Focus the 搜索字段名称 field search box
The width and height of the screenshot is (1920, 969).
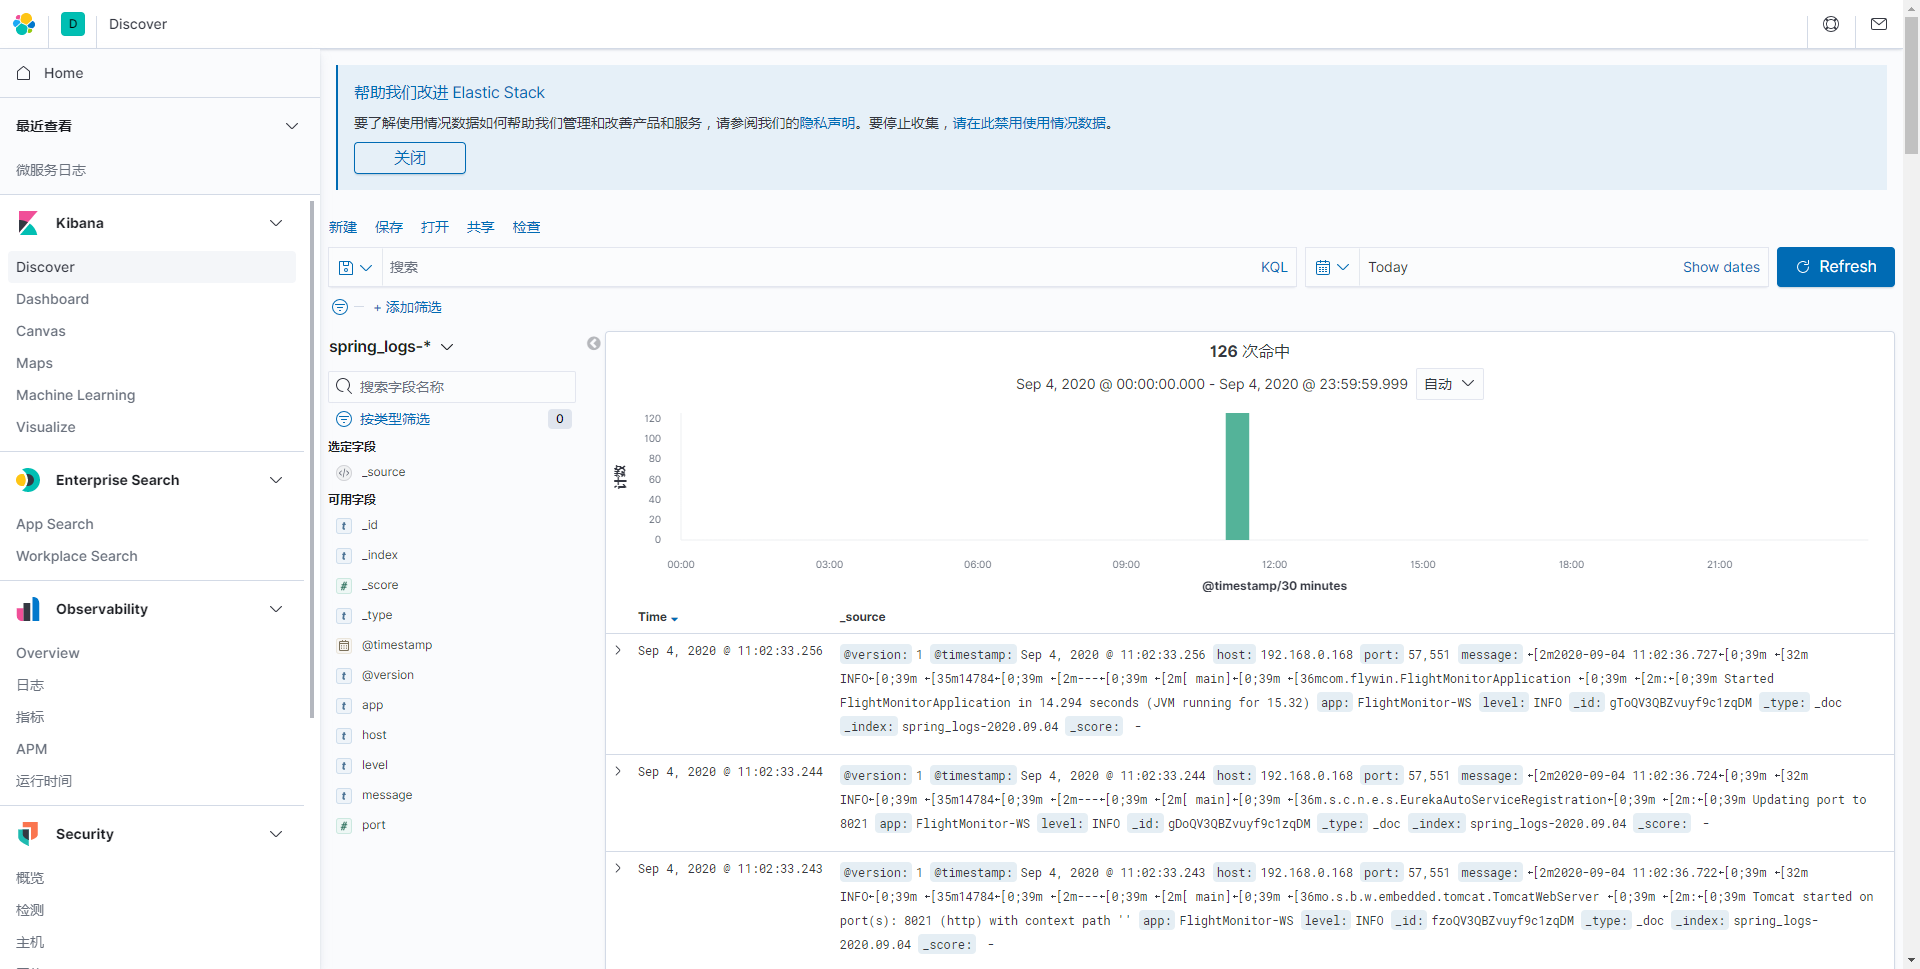452,387
